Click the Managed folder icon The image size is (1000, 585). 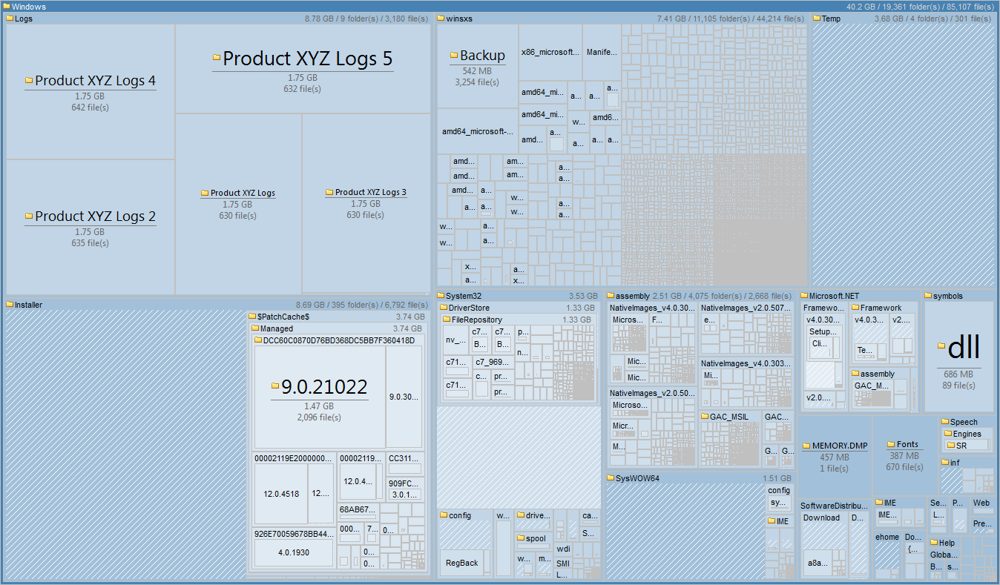(x=255, y=329)
